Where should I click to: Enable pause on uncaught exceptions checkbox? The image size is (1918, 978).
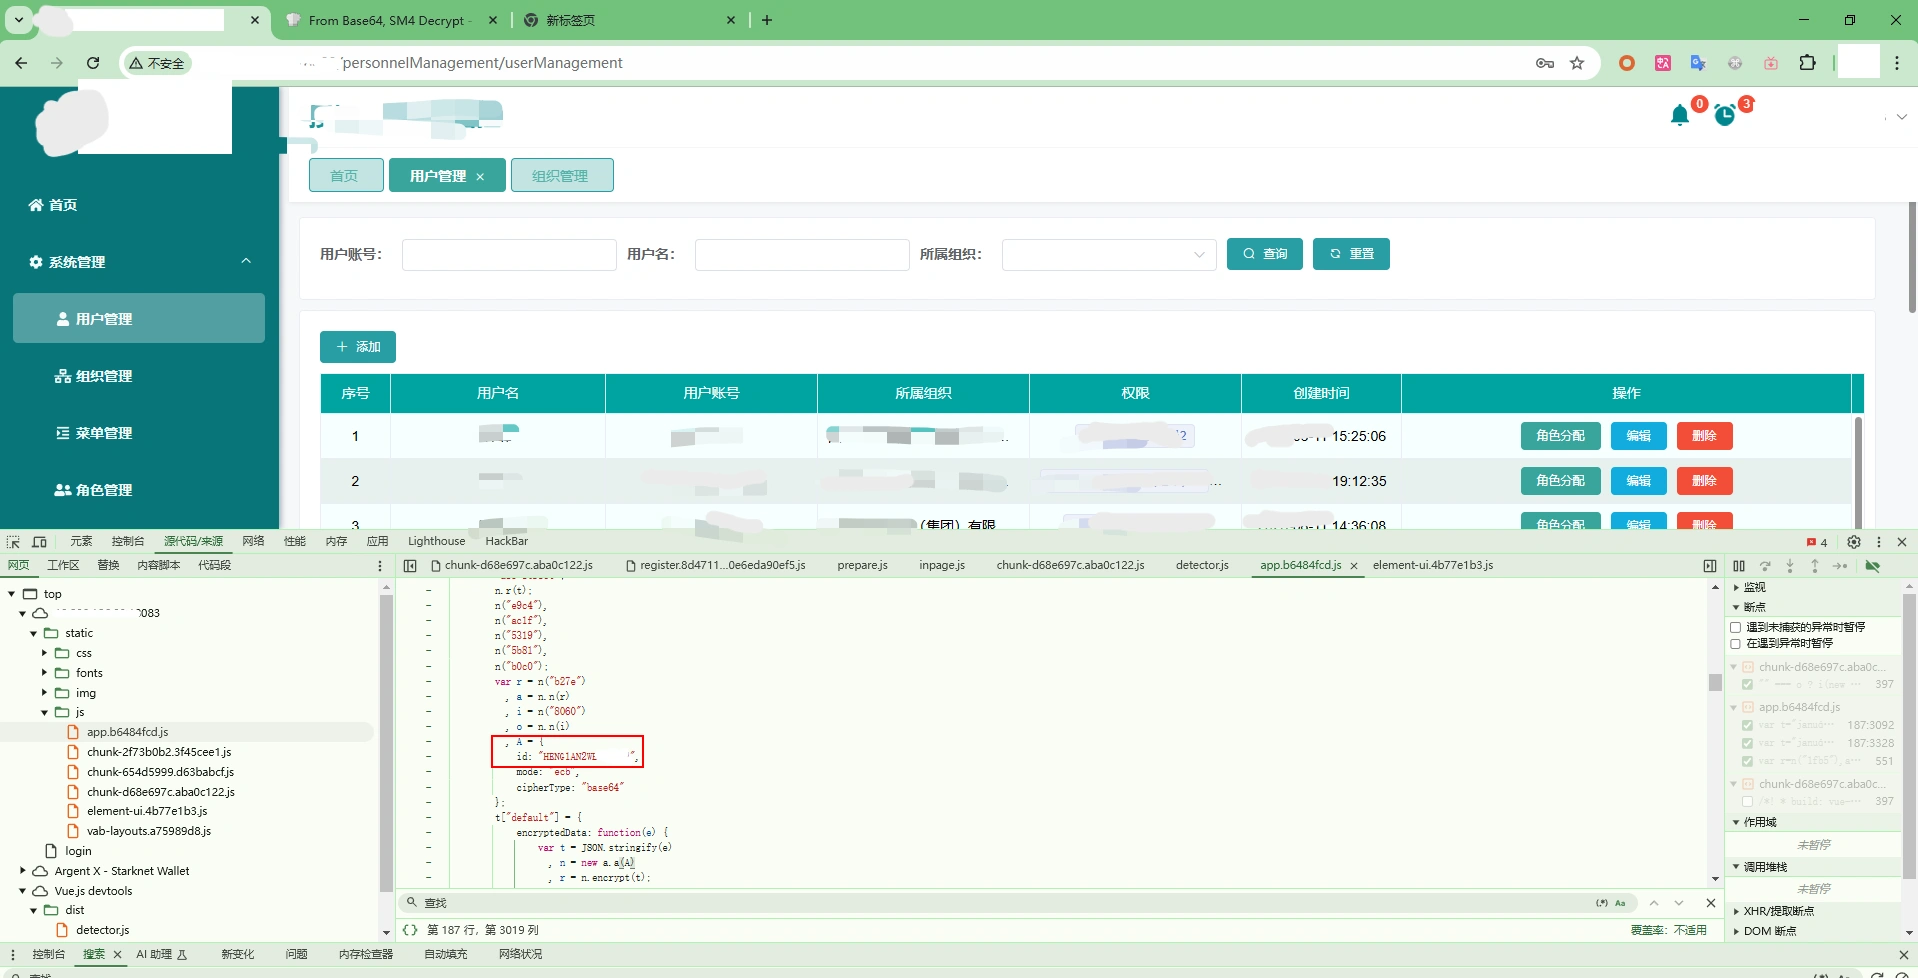[x=1736, y=627]
